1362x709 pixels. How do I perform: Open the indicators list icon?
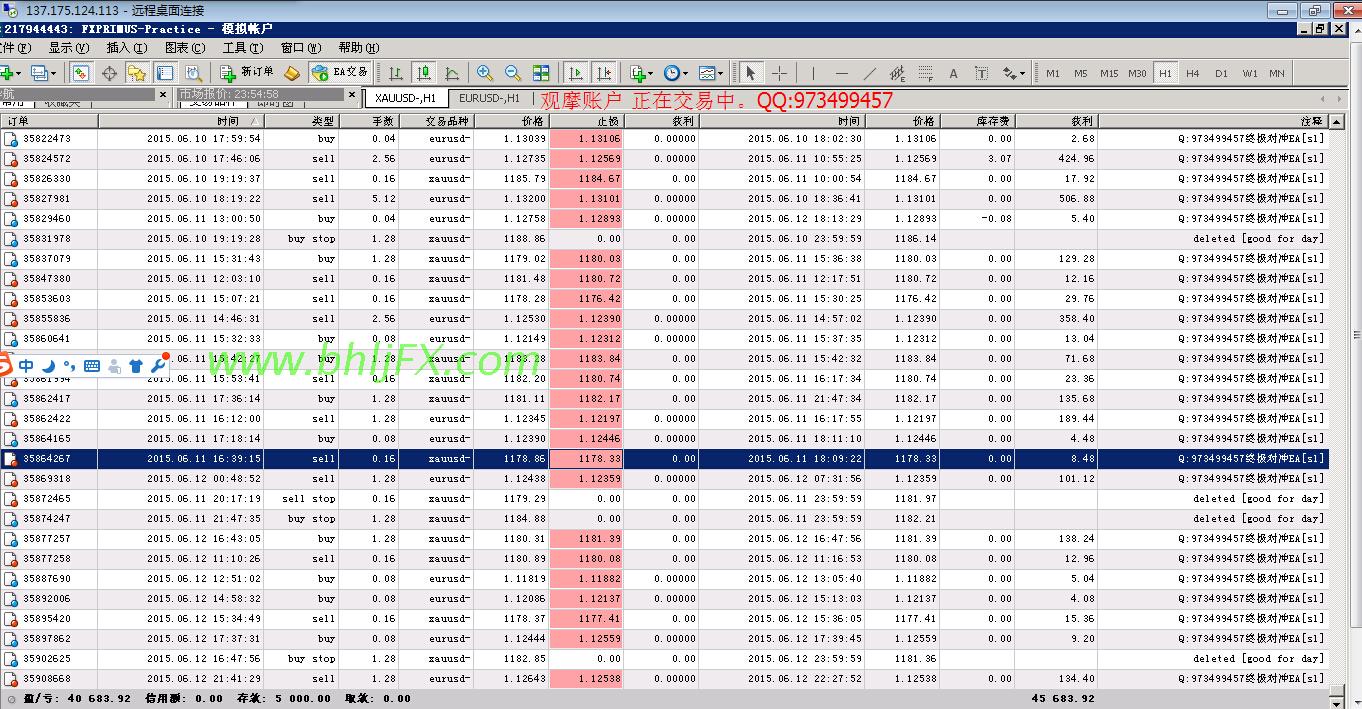click(637, 73)
